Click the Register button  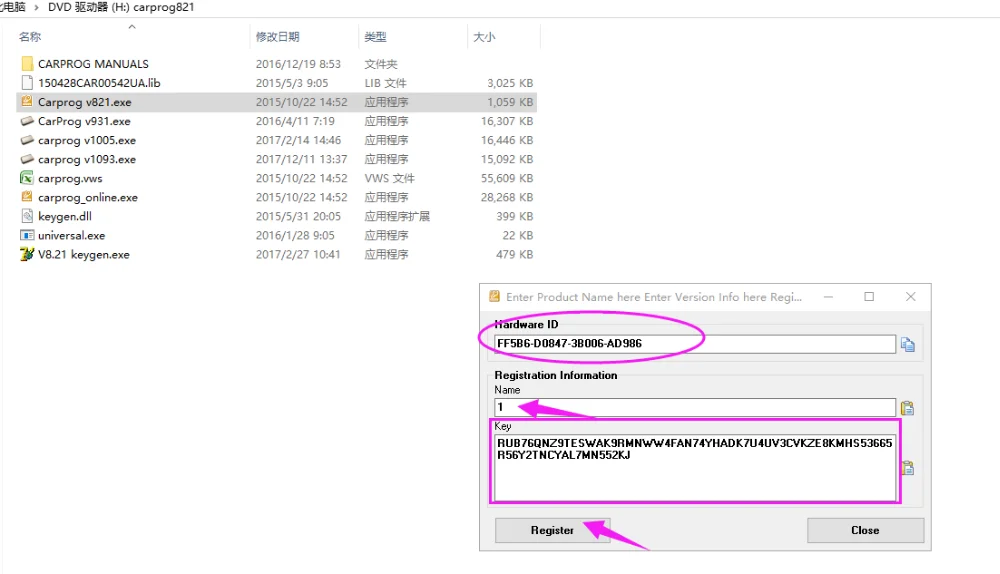552,530
